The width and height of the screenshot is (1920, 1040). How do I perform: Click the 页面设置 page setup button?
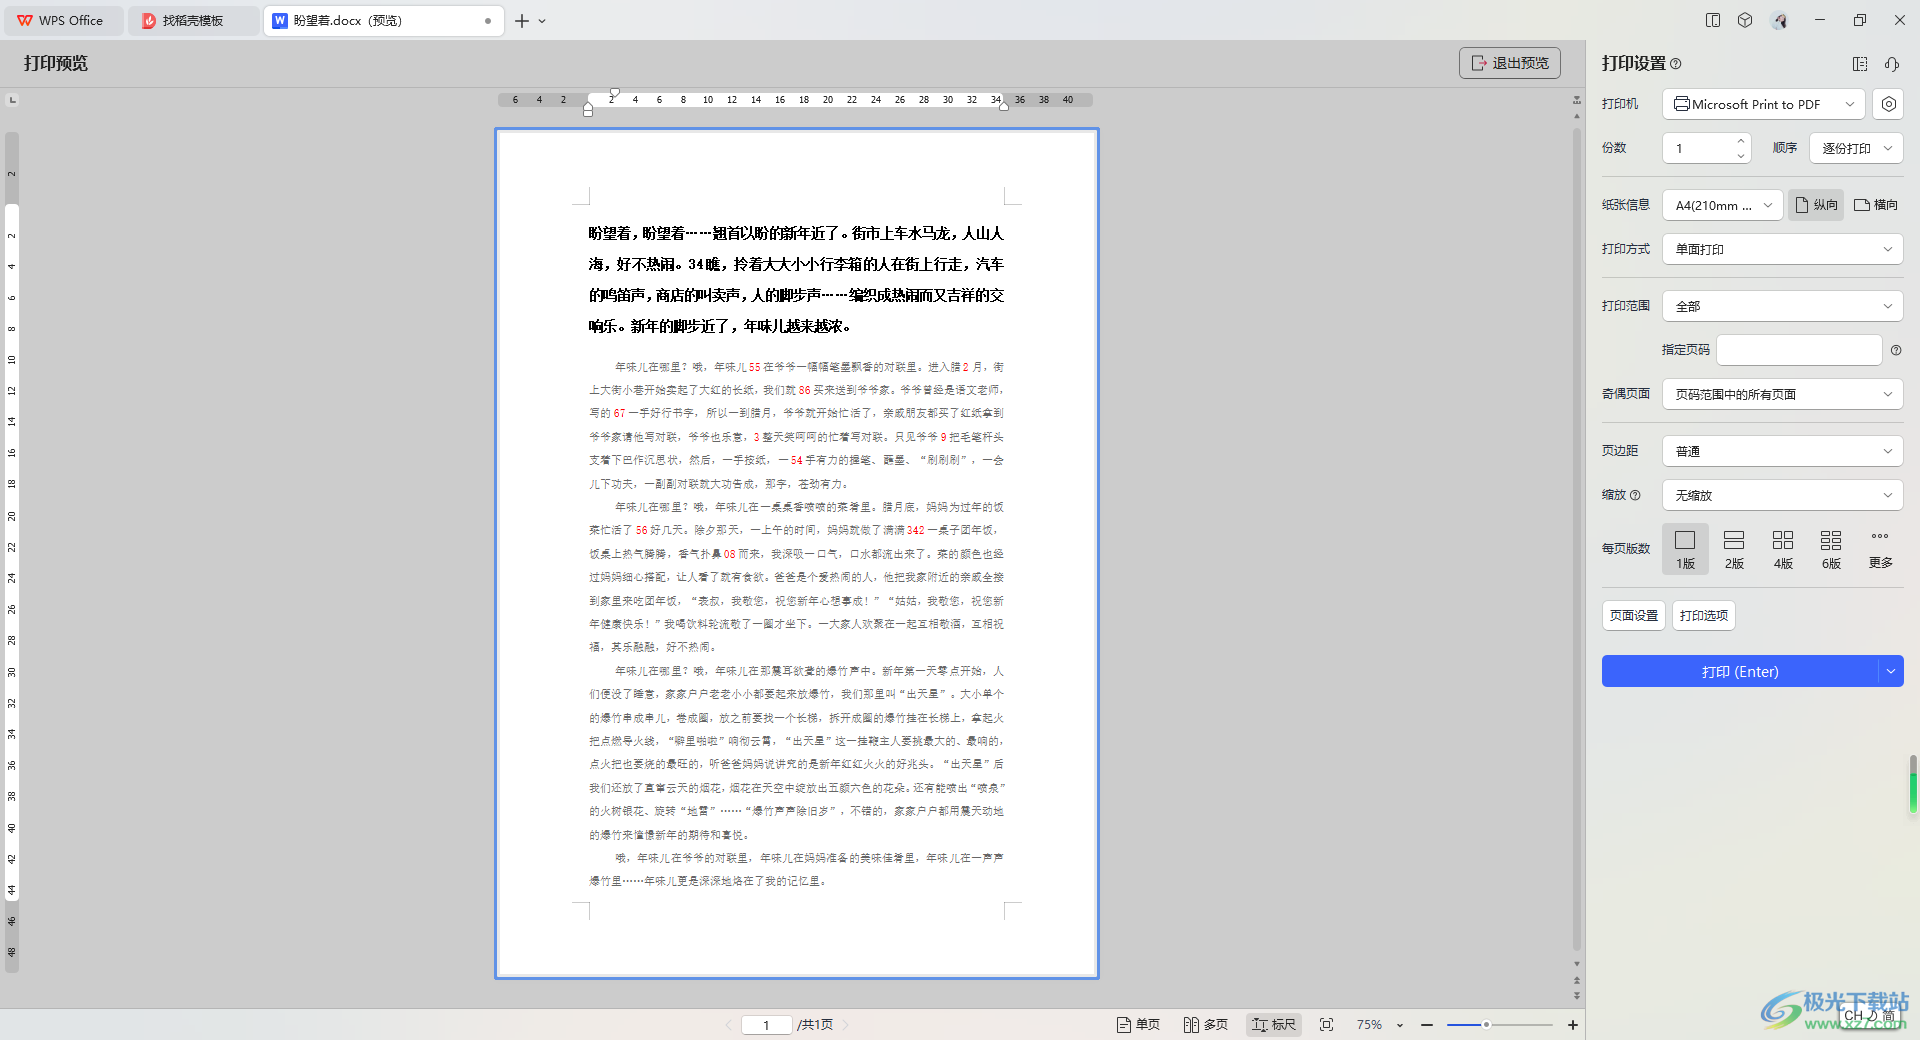click(x=1634, y=616)
